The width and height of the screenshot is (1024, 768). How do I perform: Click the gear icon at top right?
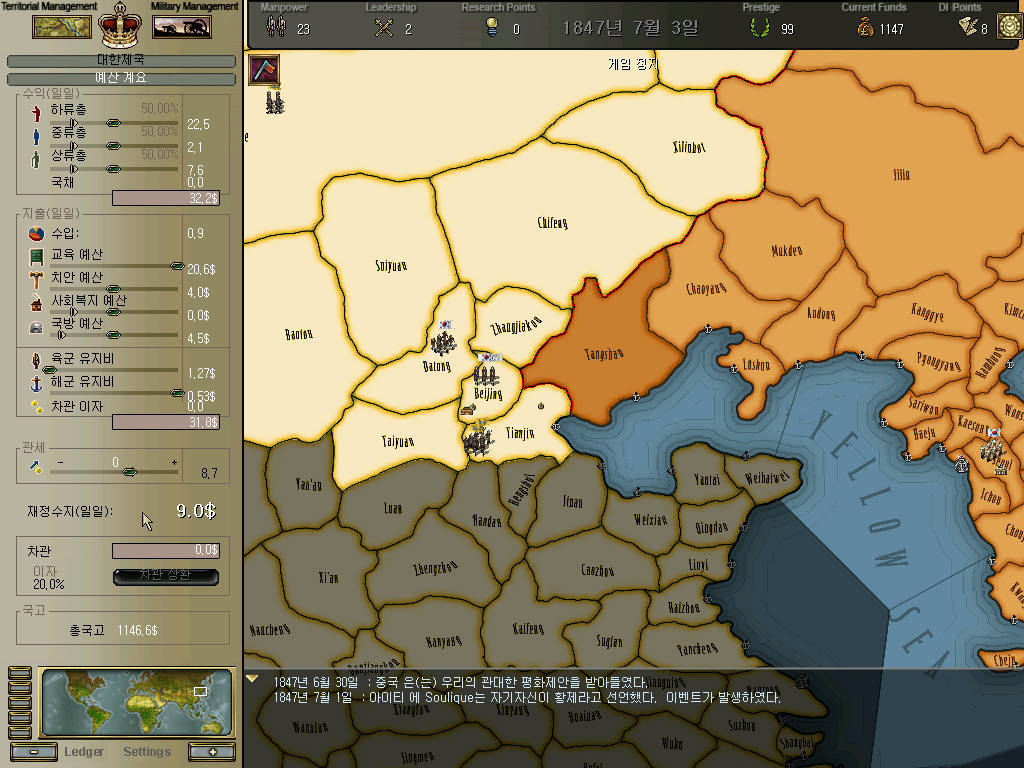point(1010,27)
